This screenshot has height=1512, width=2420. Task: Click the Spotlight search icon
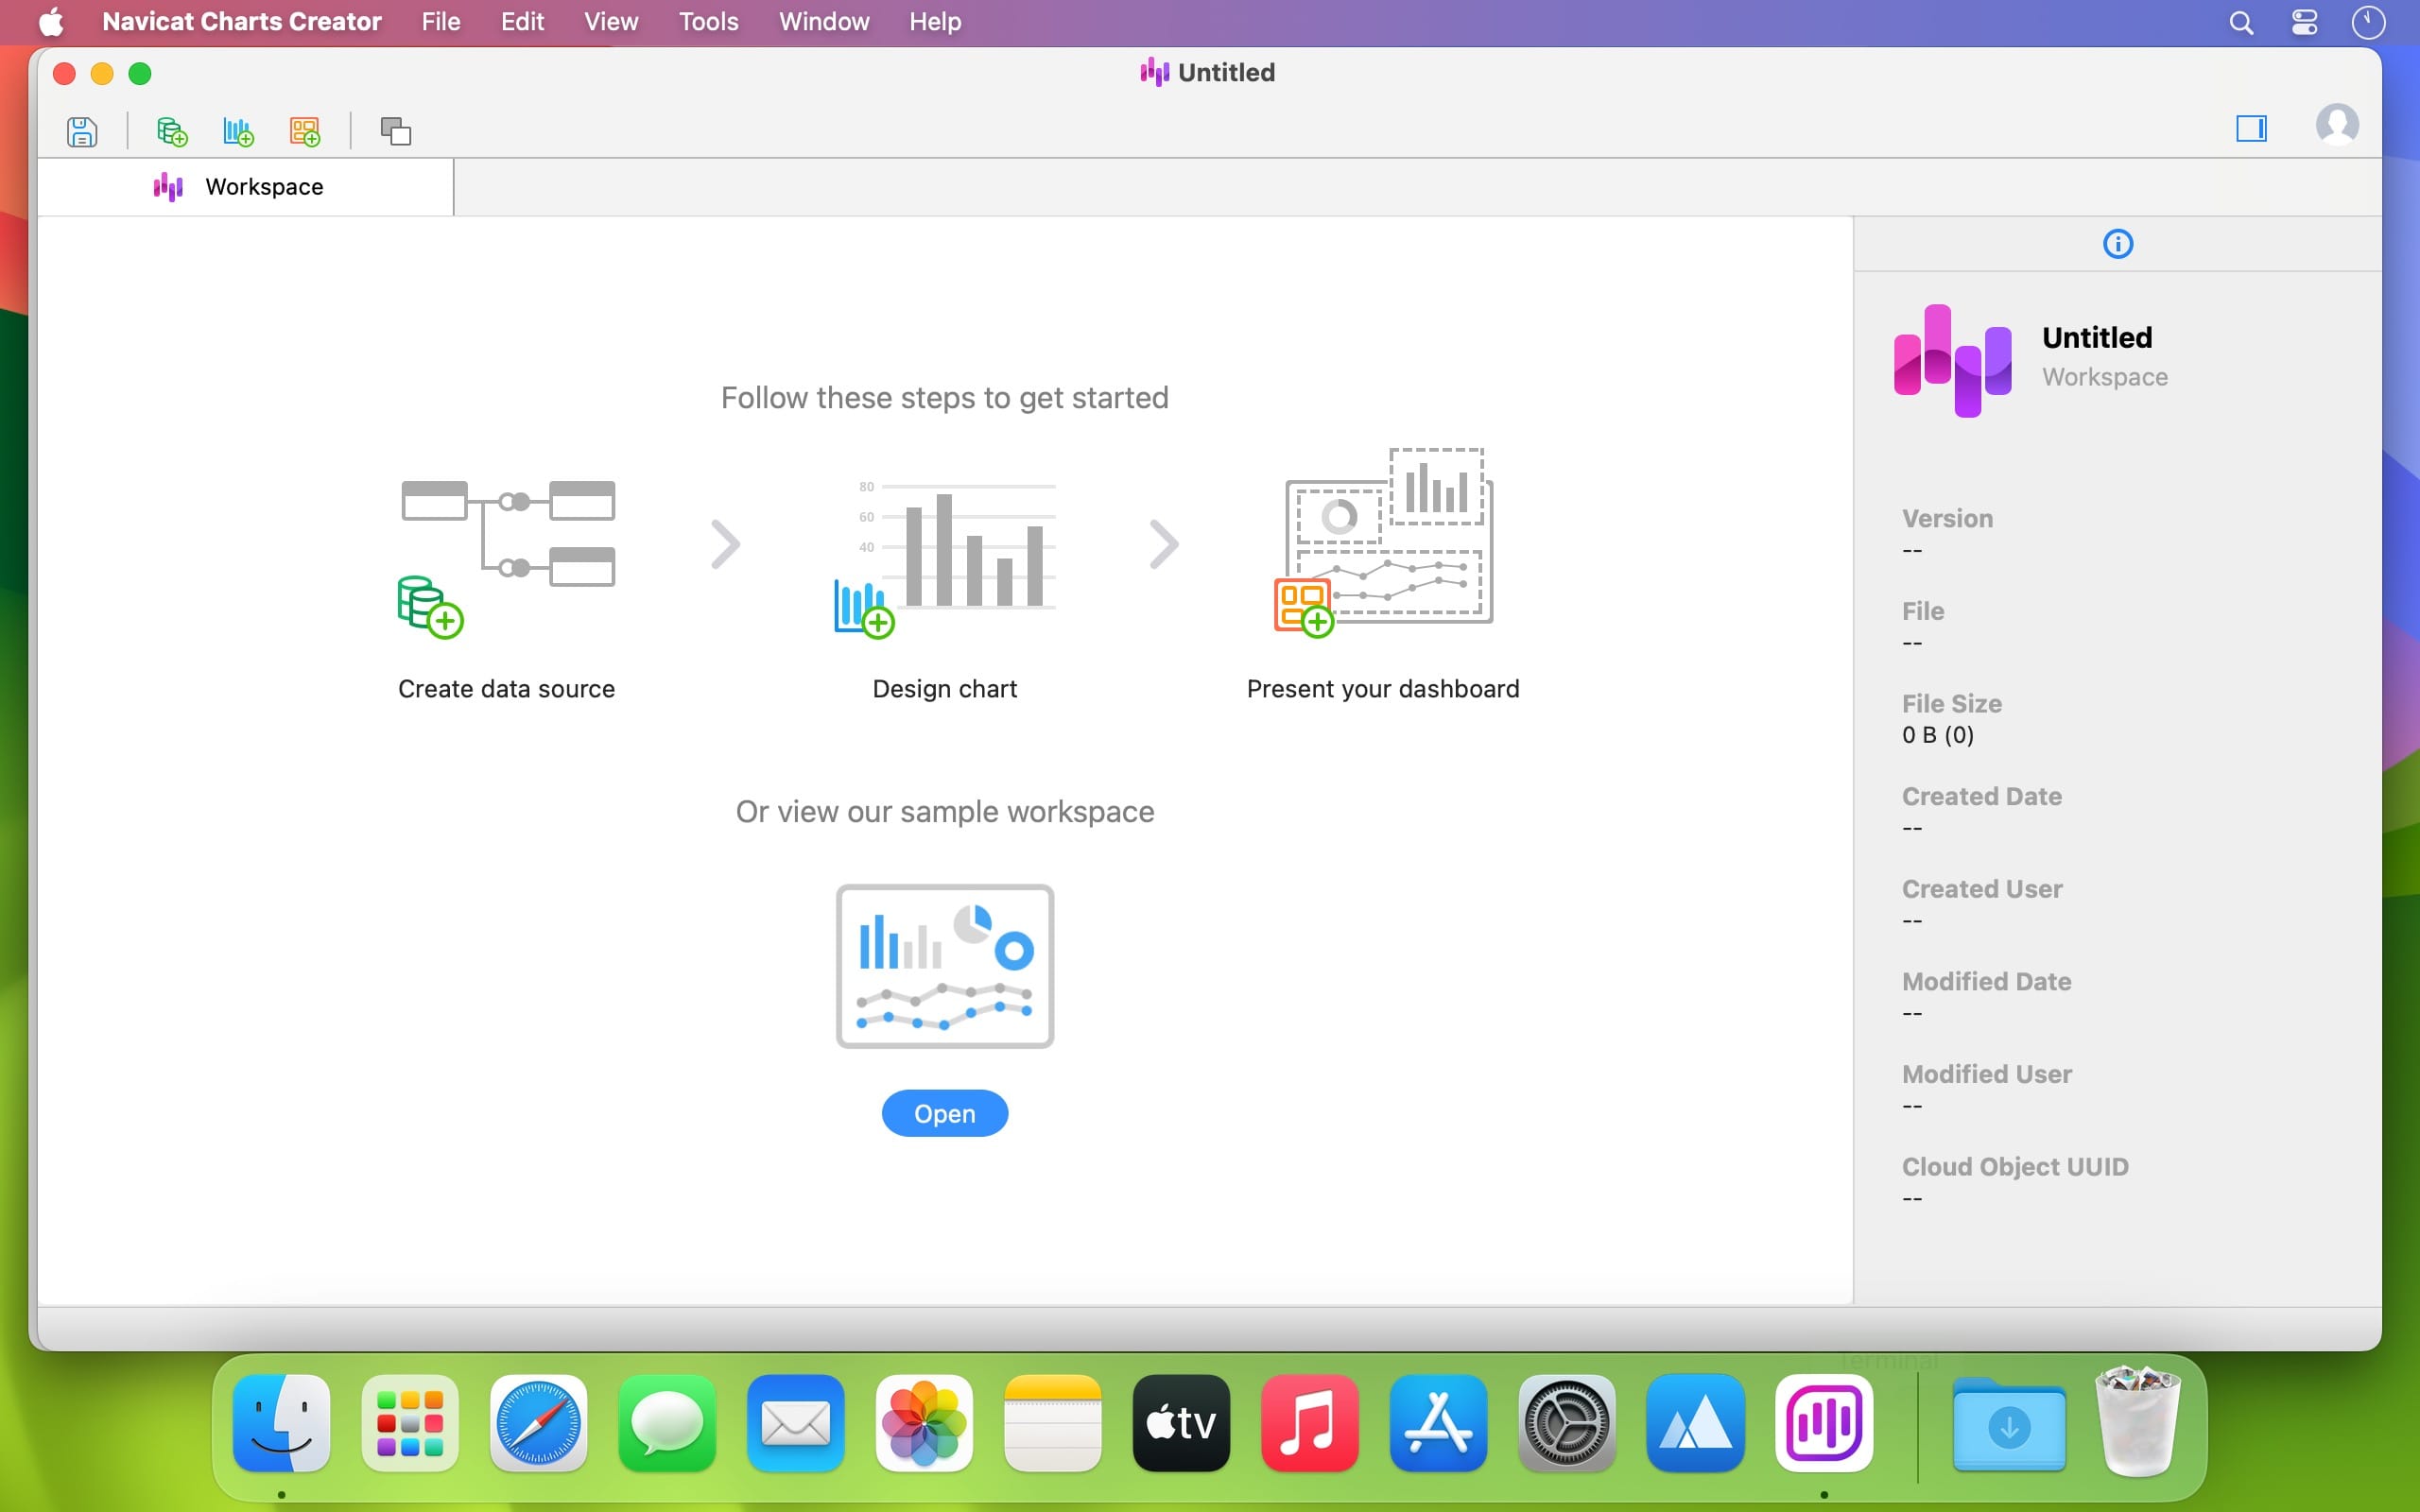(x=2241, y=22)
